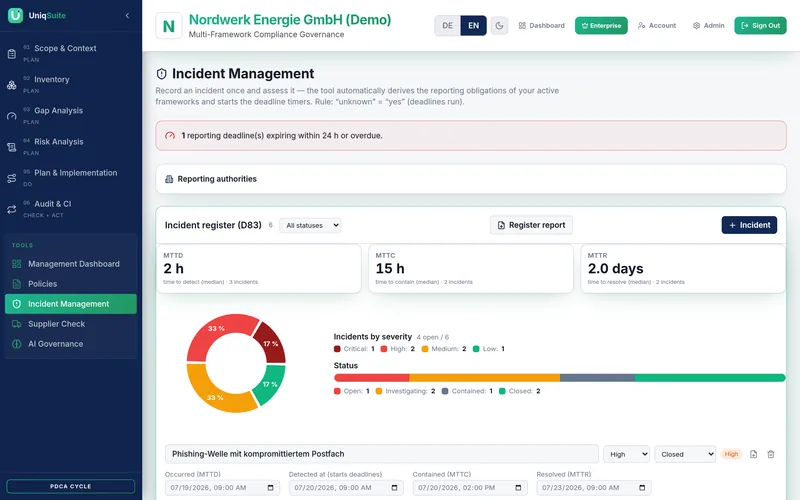Click the Plan & Implementation workflow icon

(12, 179)
